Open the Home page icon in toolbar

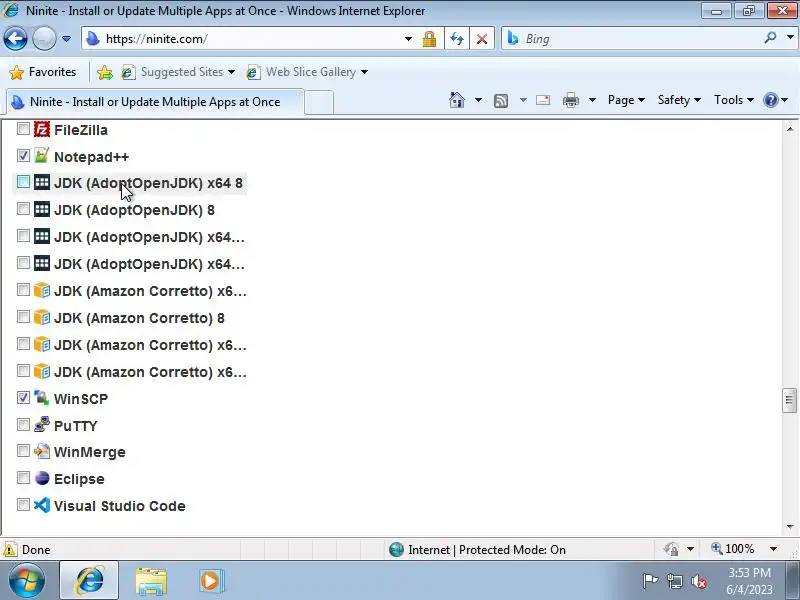(457, 100)
